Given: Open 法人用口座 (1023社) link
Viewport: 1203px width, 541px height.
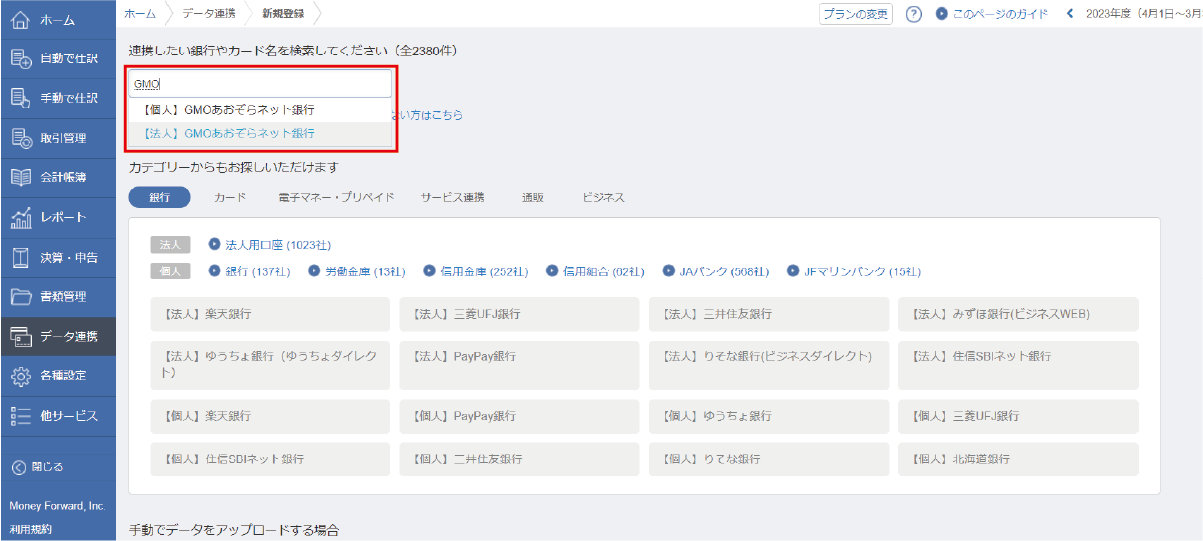Looking at the screenshot, I should (270, 244).
